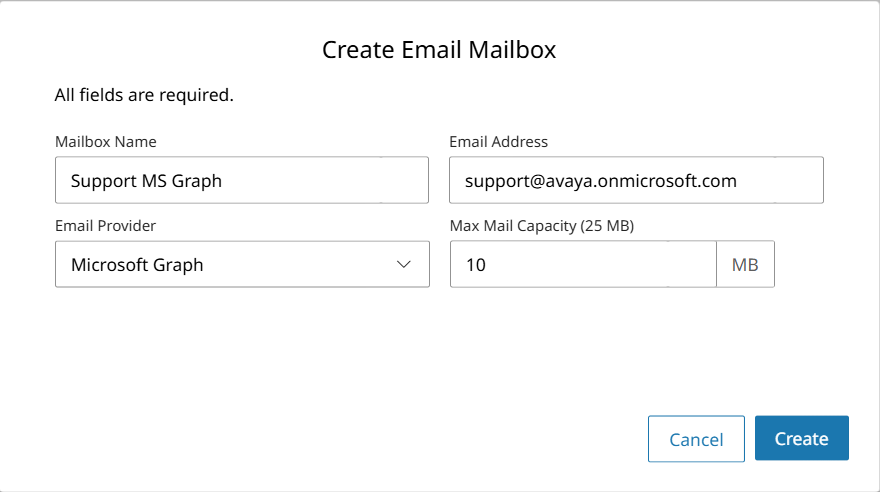
Task: Click the 'Create Email Mailbox' title
Action: (x=439, y=49)
